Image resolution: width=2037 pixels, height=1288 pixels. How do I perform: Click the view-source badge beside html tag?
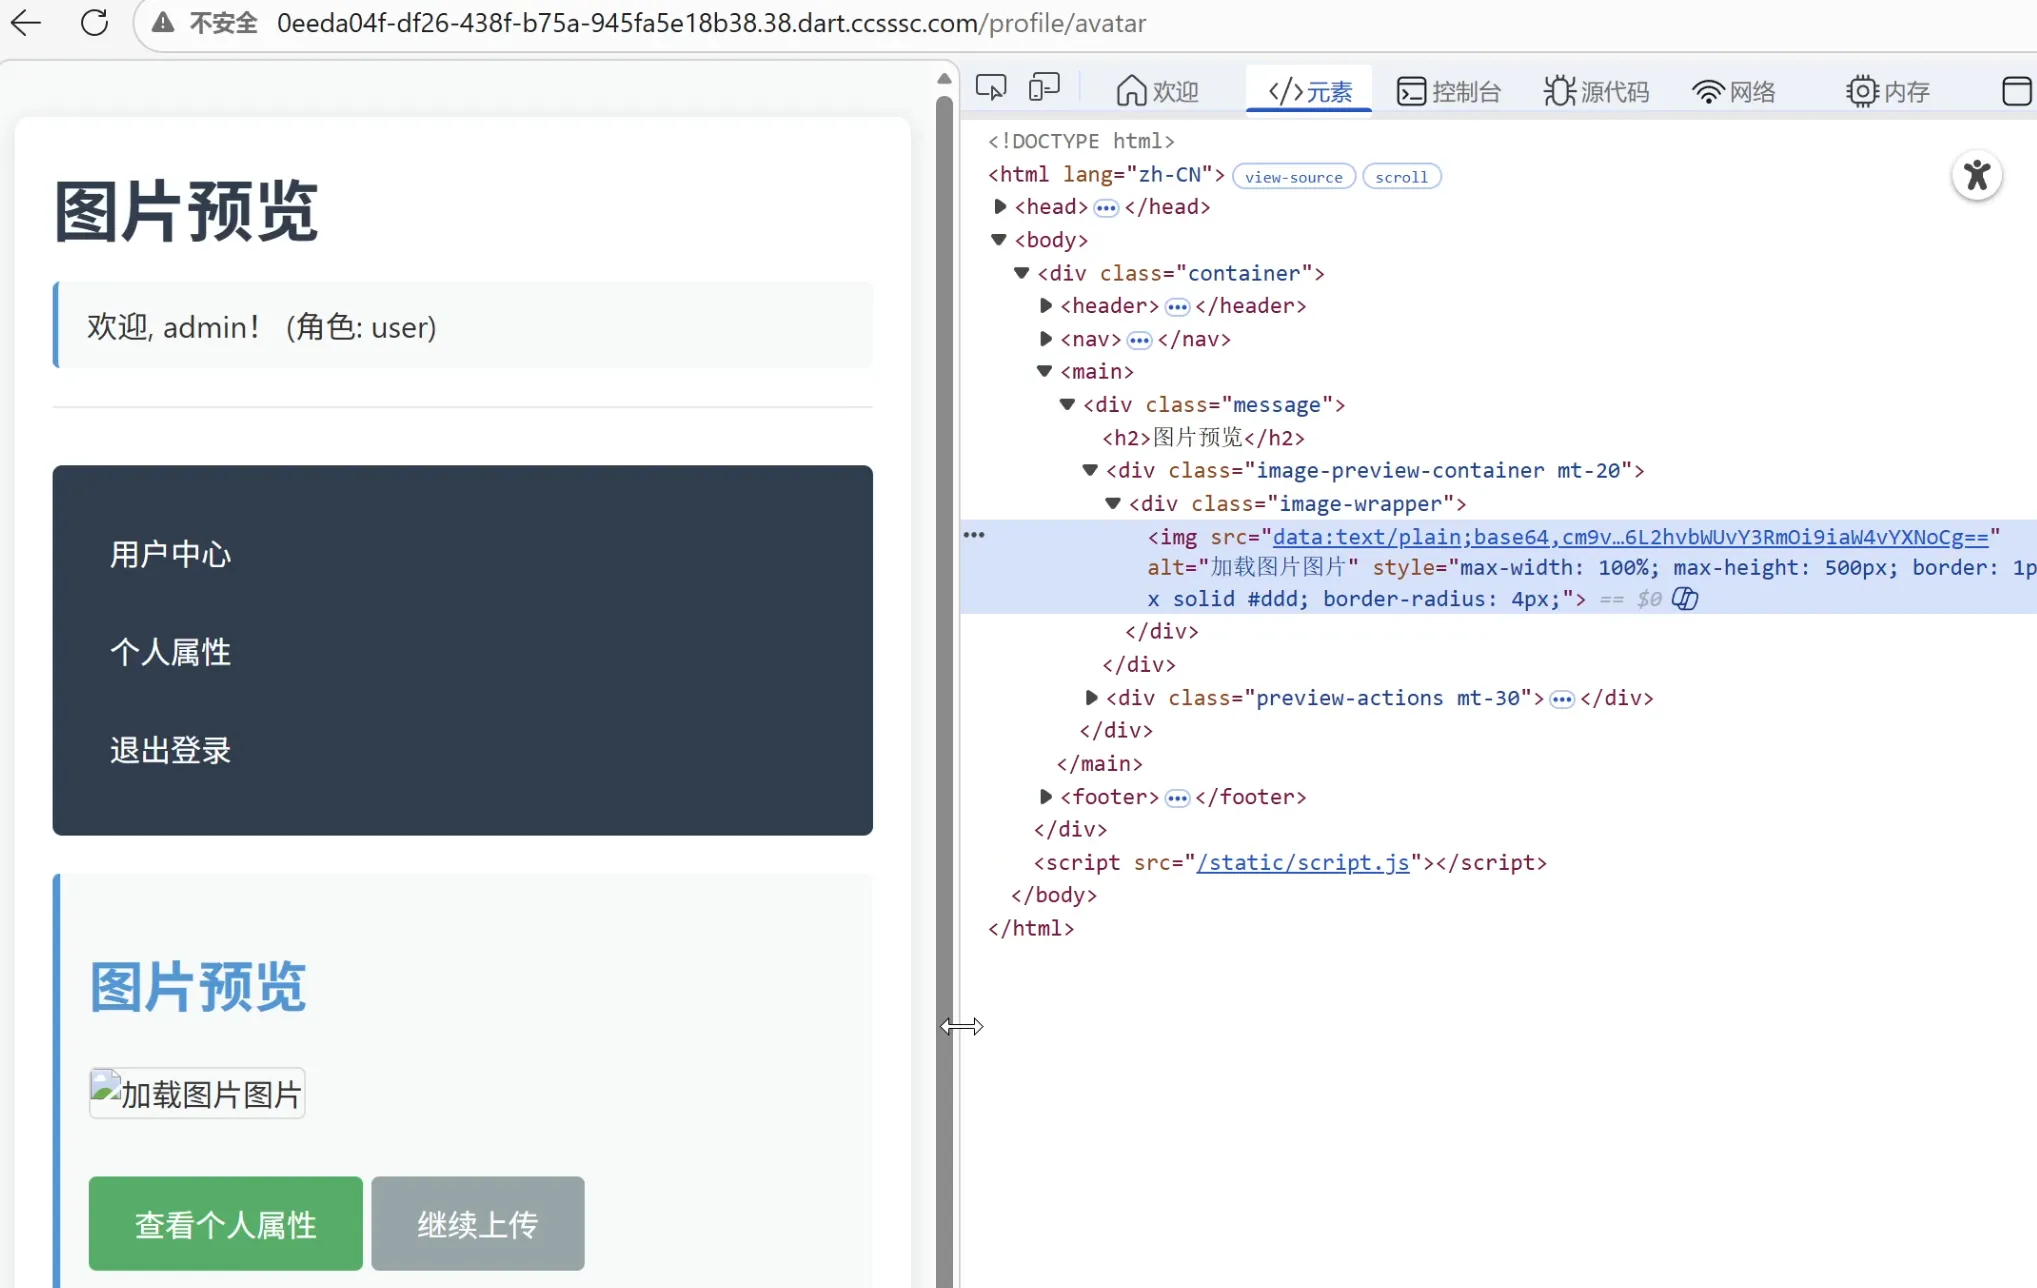[x=1293, y=177]
